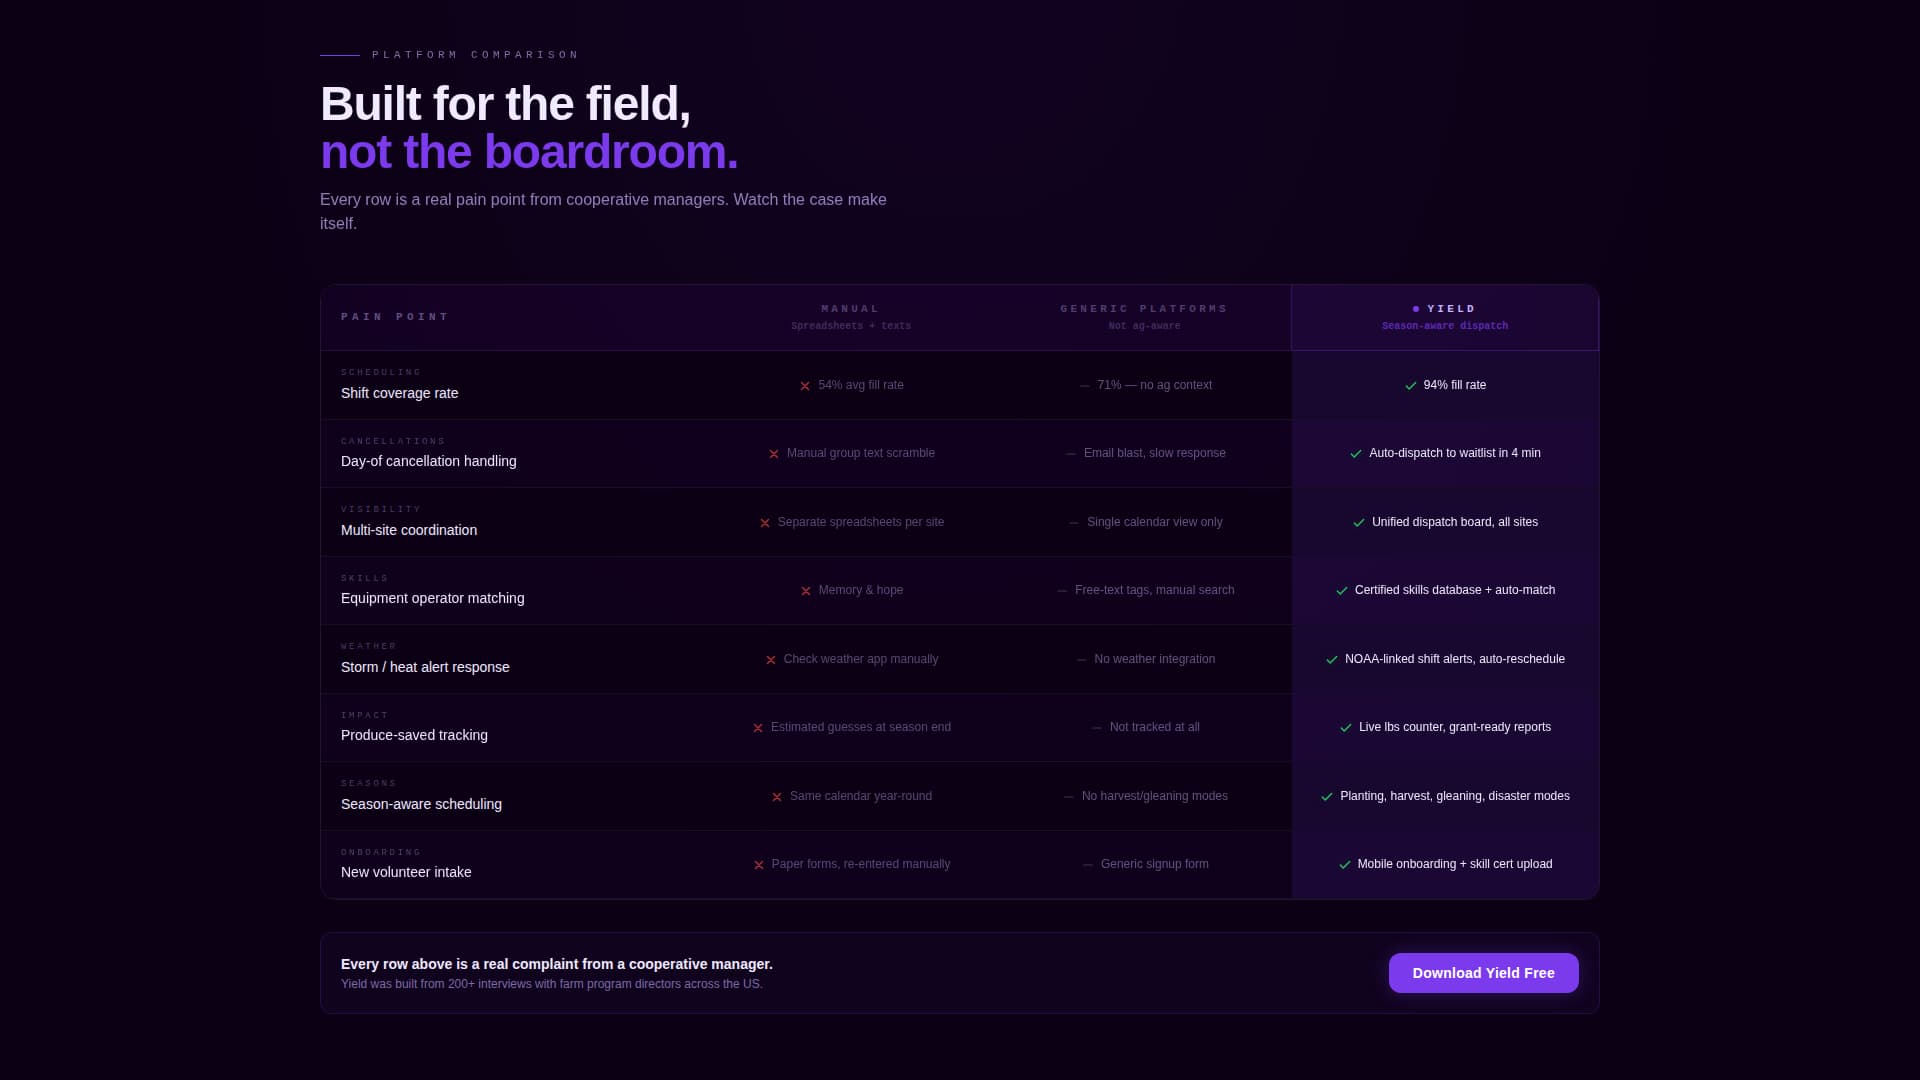Screen dimensions: 1920x1080
Task: Click dash icon beside Not tracked at all
Action: tap(1097, 728)
